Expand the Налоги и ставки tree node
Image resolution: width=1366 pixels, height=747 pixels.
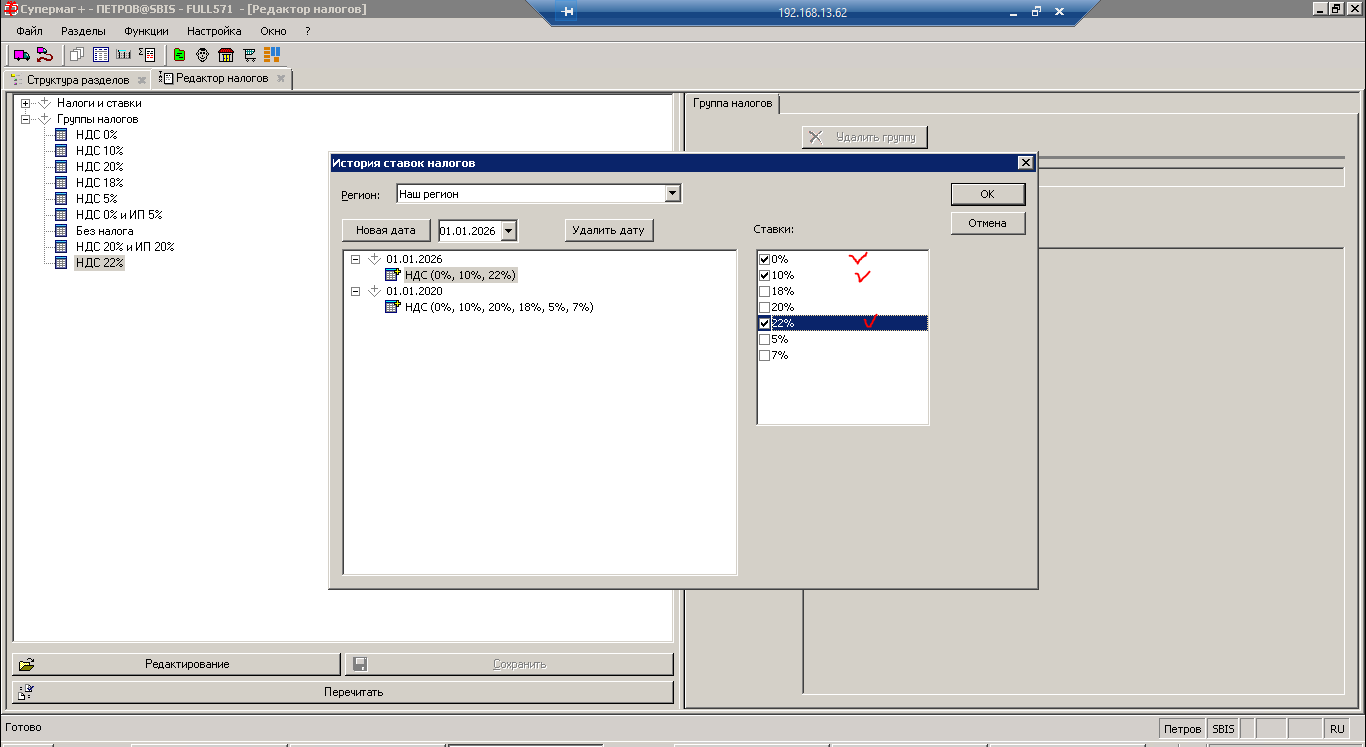pos(26,103)
